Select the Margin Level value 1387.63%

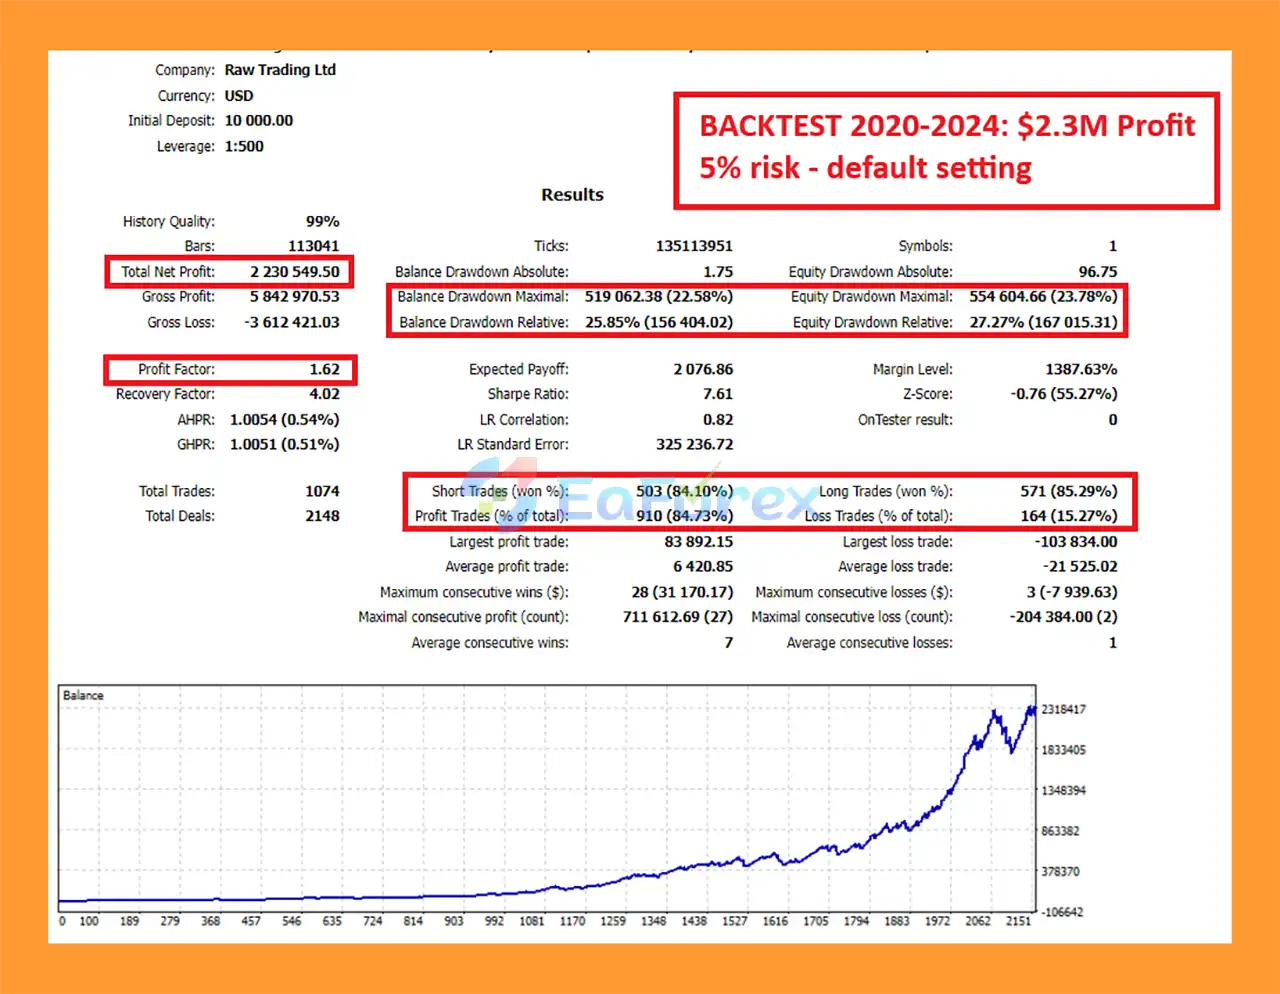pyautogui.click(x=1081, y=369)
